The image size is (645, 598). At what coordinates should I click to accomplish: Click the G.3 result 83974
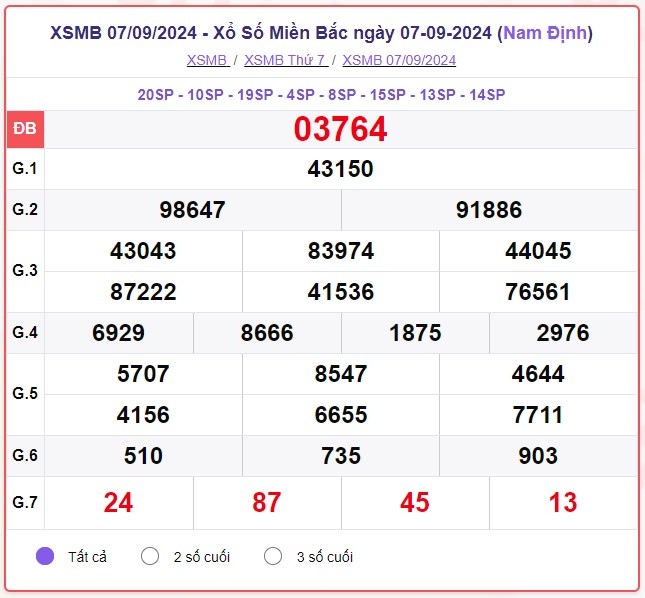[x=341, y=251]
